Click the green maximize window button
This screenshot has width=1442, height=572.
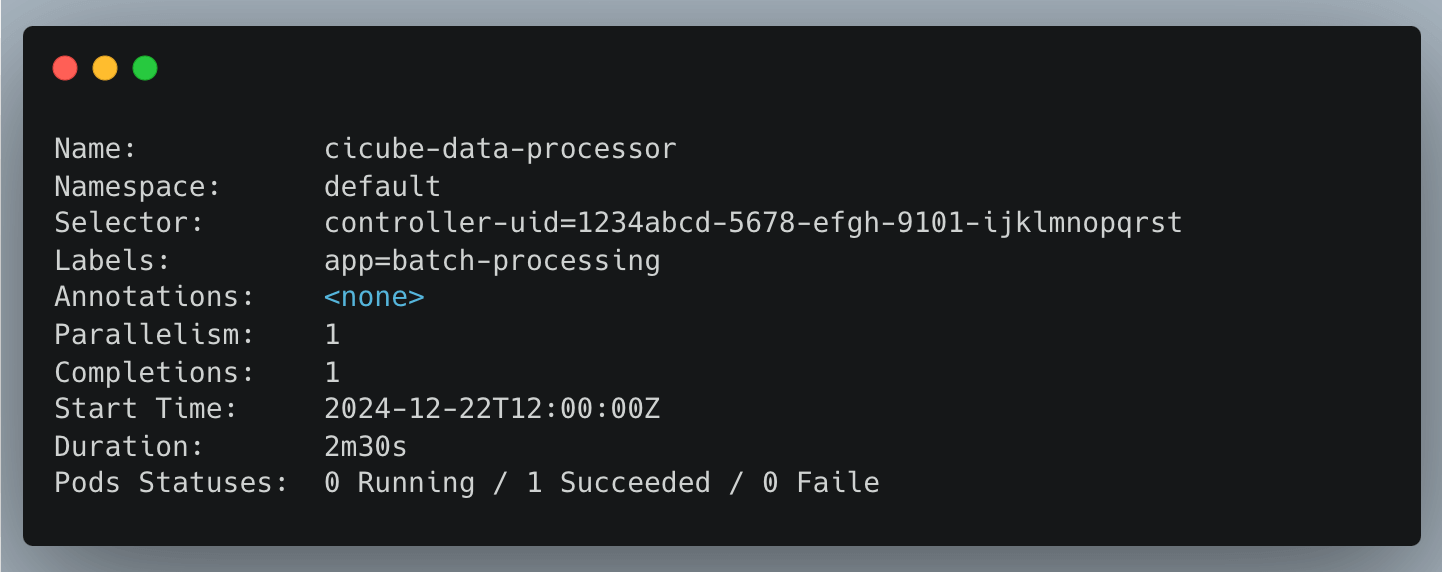click(x=145, y=68)
